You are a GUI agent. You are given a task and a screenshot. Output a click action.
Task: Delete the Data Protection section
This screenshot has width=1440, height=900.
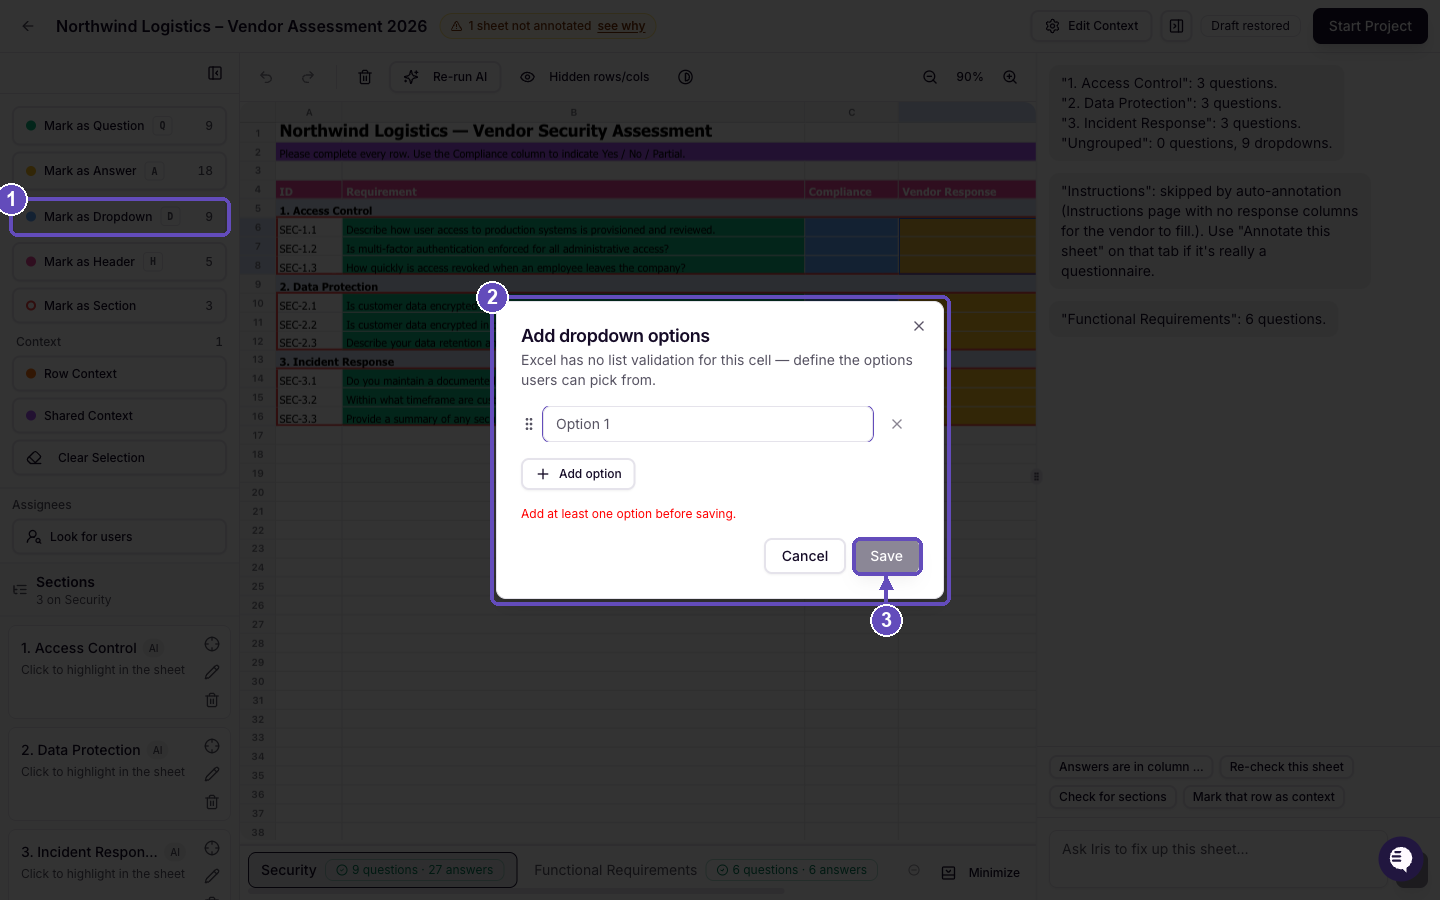(212, 802)
